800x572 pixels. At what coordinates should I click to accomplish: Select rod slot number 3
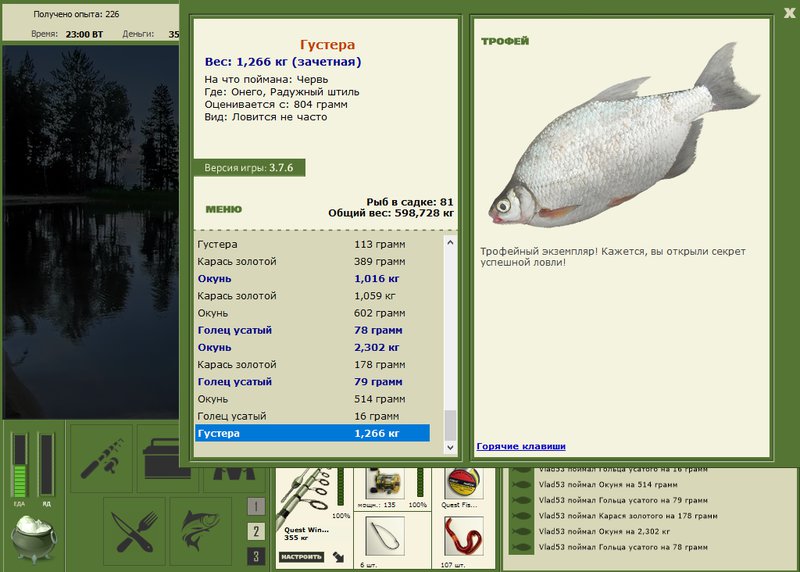click(x=256, y=556)
